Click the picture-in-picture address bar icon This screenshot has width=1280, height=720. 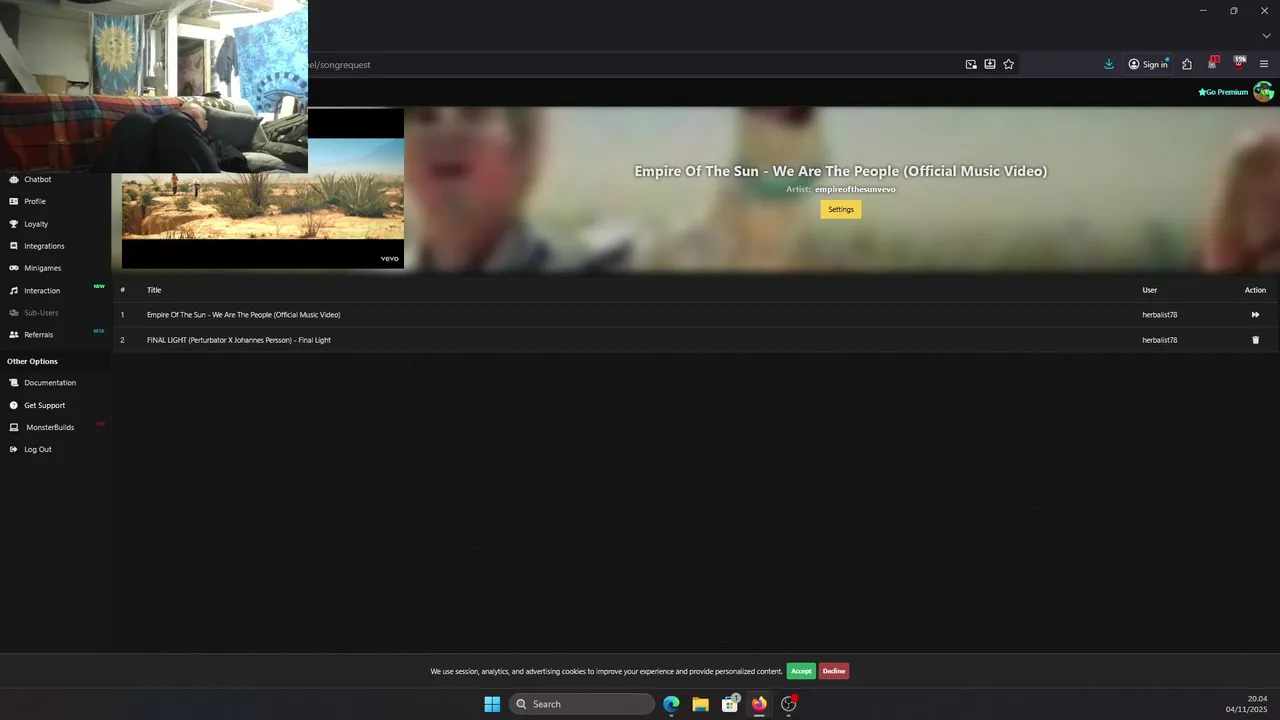click(x=971, y=64)
